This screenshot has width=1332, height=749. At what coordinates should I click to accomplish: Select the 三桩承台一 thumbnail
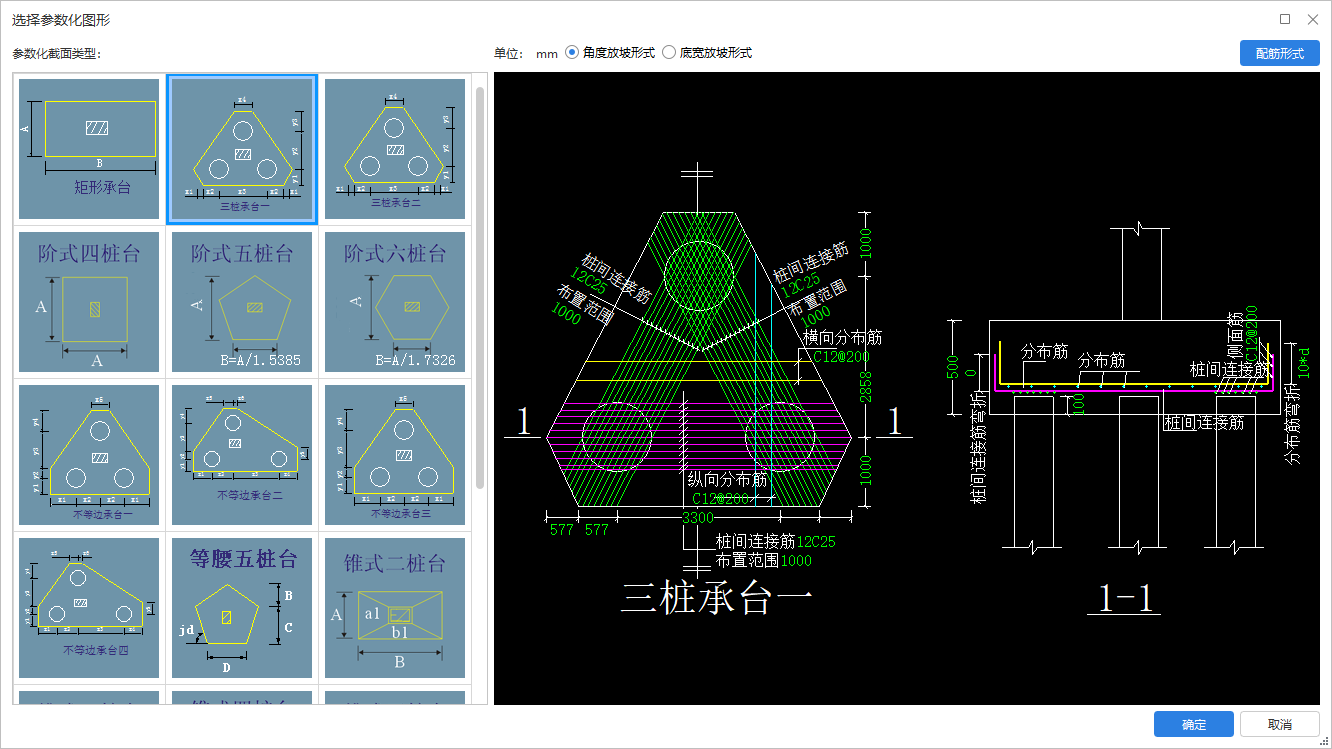pyautogui.click(x=242, y=149)
